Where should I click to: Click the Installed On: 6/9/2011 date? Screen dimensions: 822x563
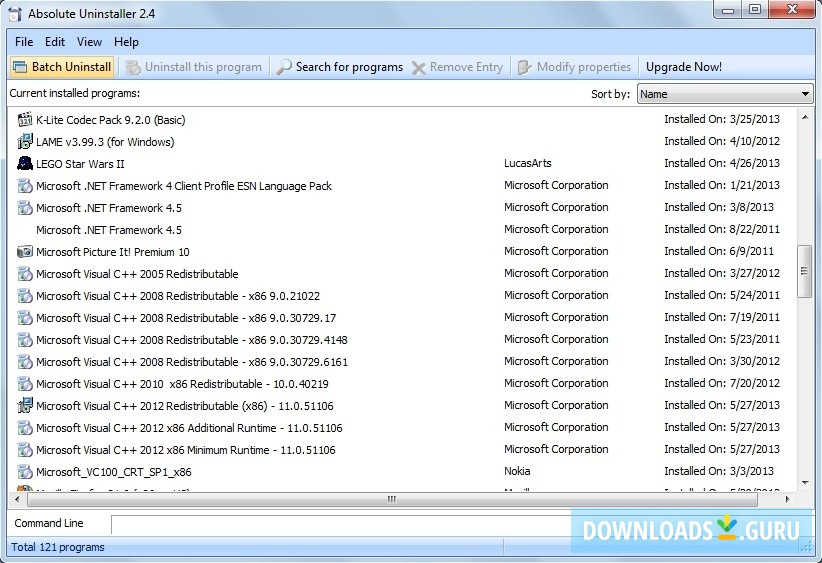click(x=719, y=251)
